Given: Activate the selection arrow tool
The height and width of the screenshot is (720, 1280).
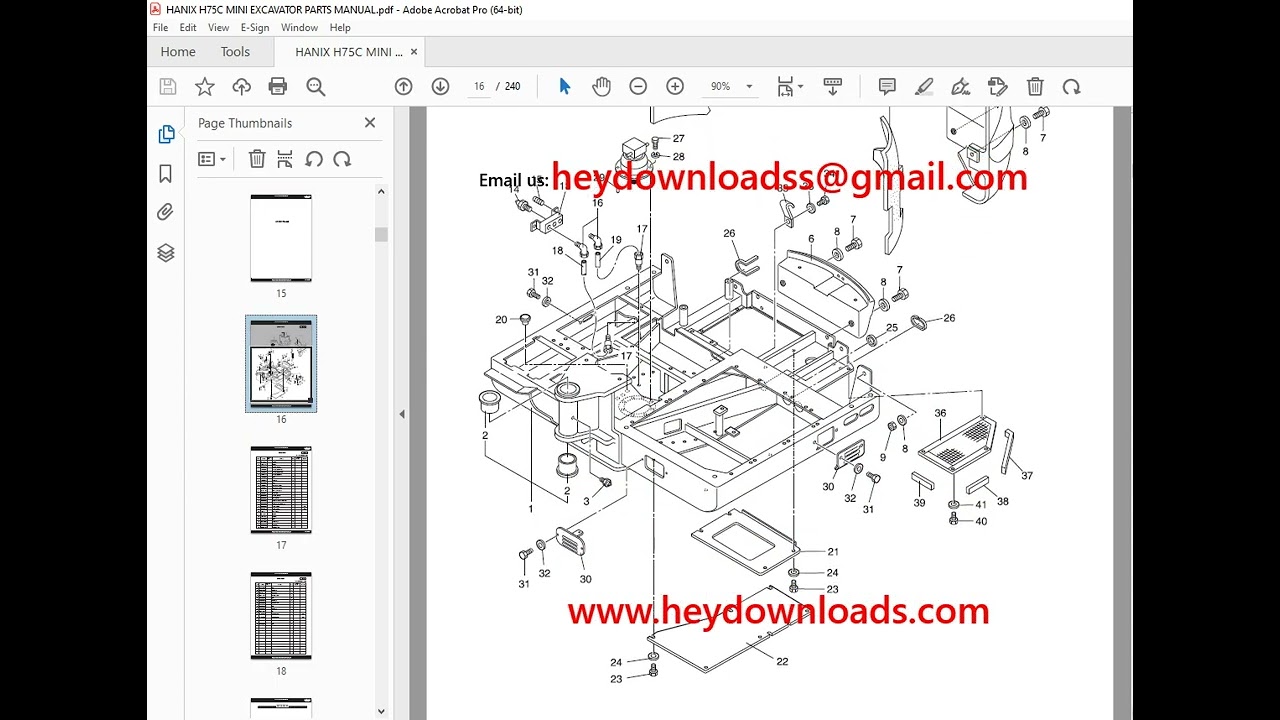Looking at the screenshot, I should point(564,87).
